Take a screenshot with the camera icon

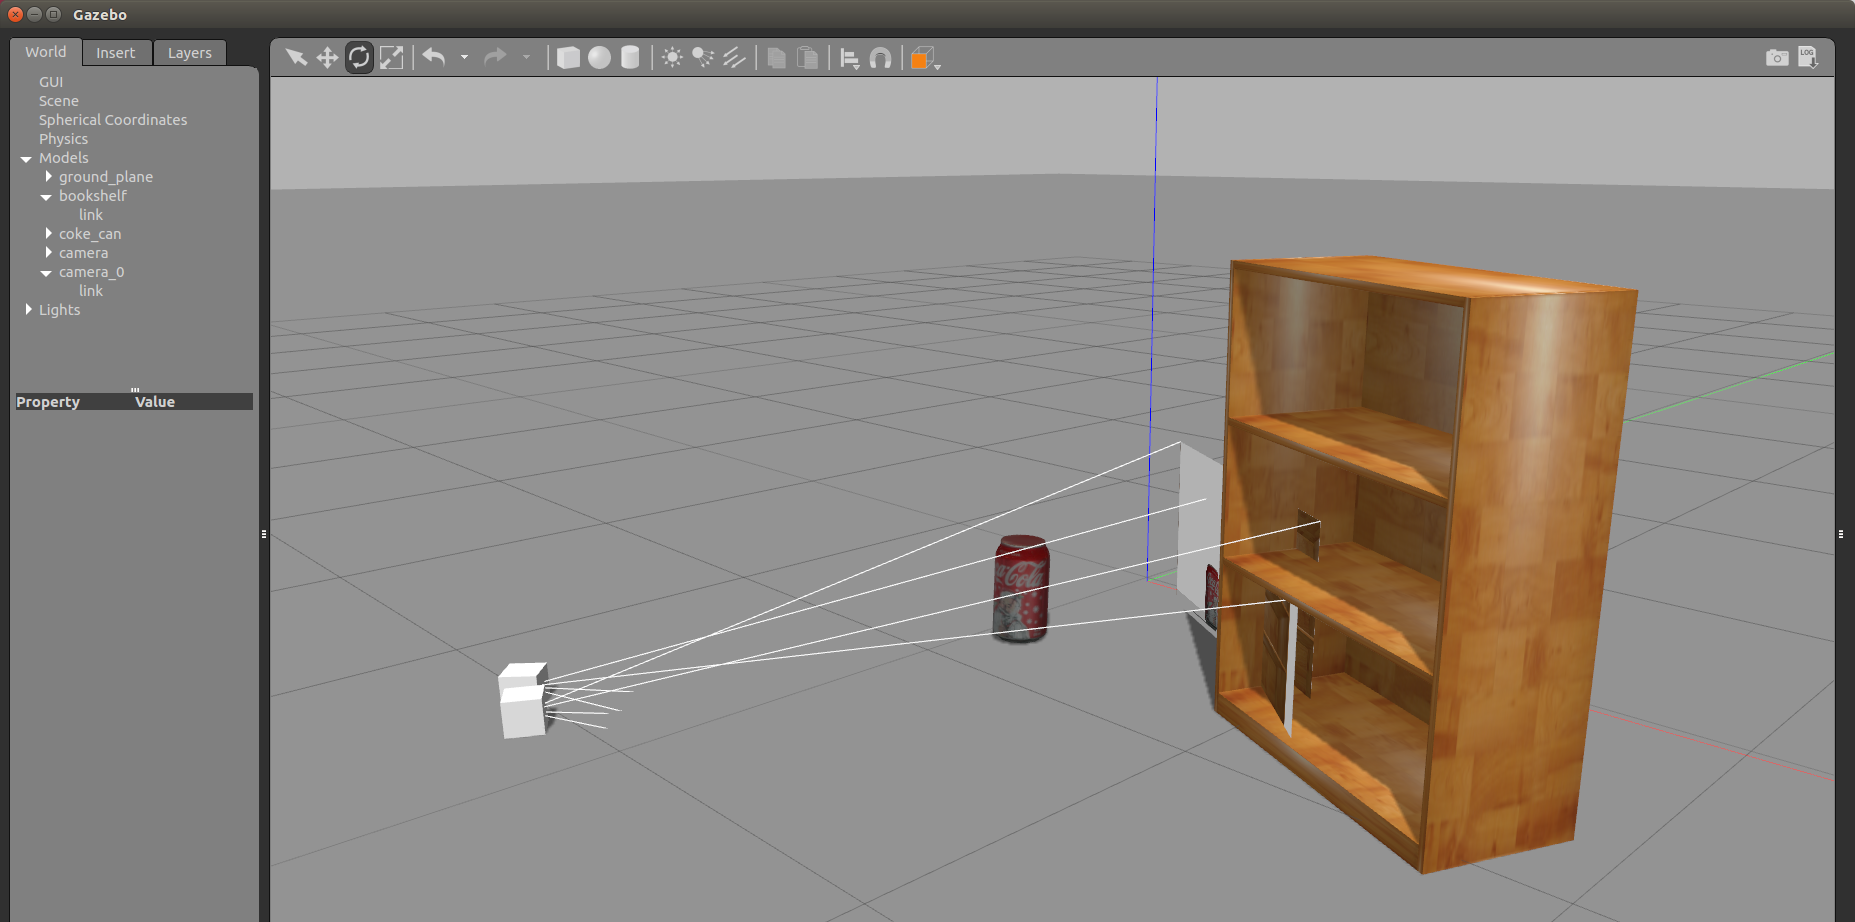[1777, 57]
